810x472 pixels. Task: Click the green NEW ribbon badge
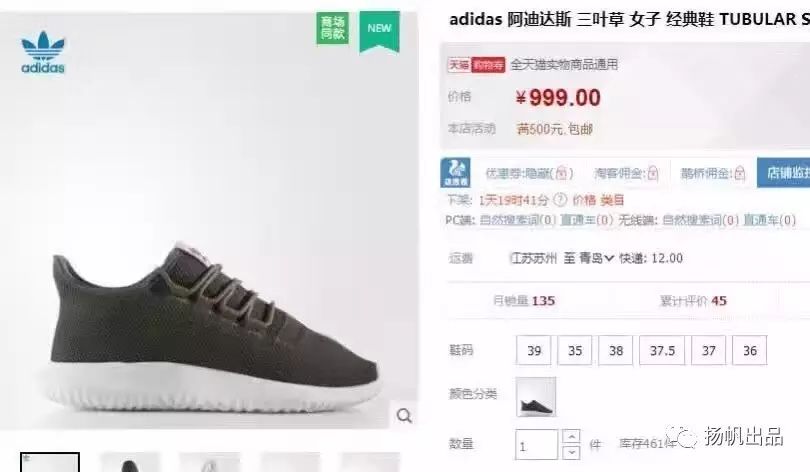click(380, 31)
